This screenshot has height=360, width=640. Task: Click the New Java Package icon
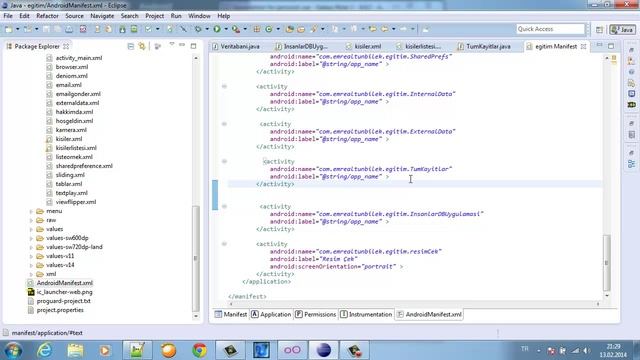257,29
